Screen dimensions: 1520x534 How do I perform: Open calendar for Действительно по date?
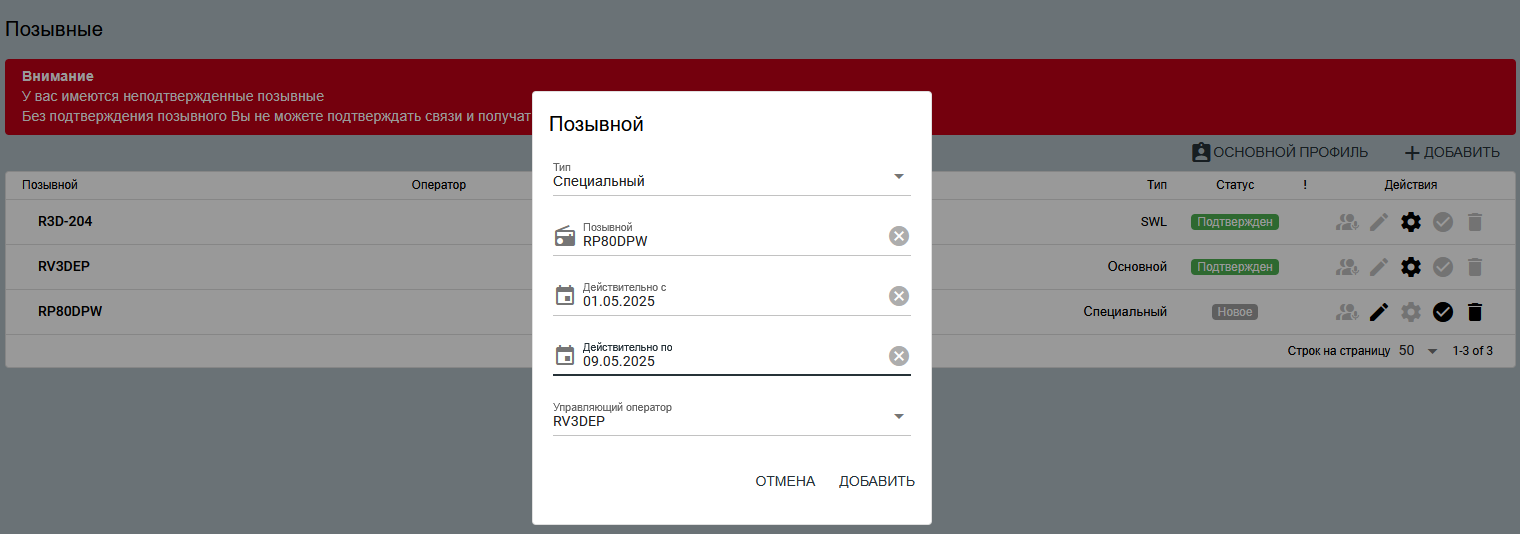click(565, 356)
